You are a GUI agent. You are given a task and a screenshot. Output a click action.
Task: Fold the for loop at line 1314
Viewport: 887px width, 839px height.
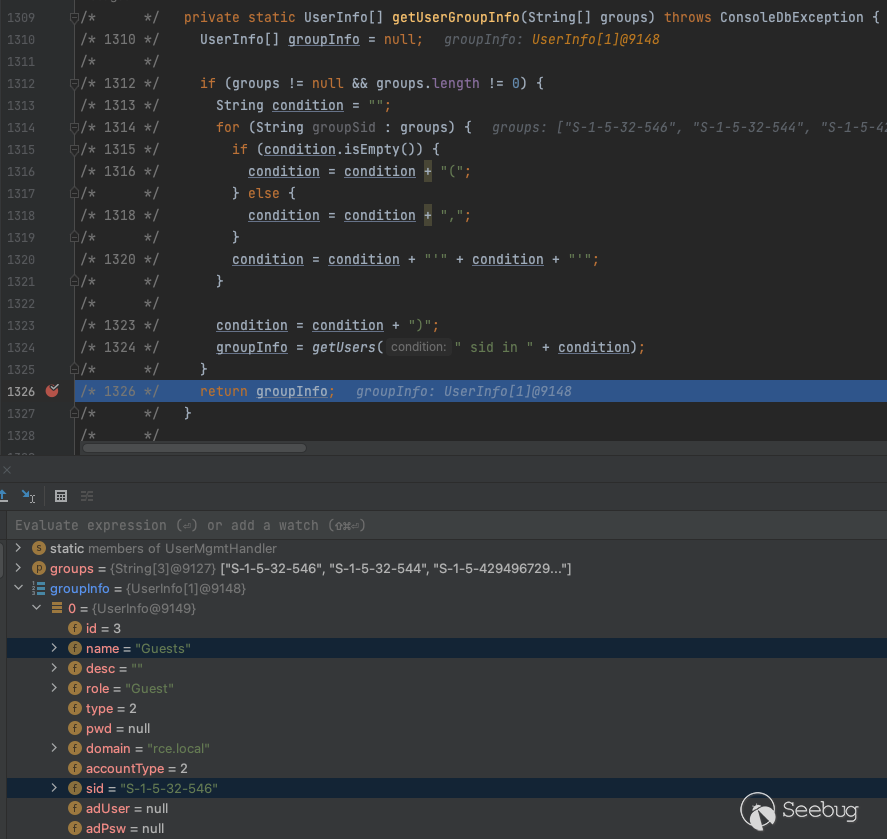(74, 127)
